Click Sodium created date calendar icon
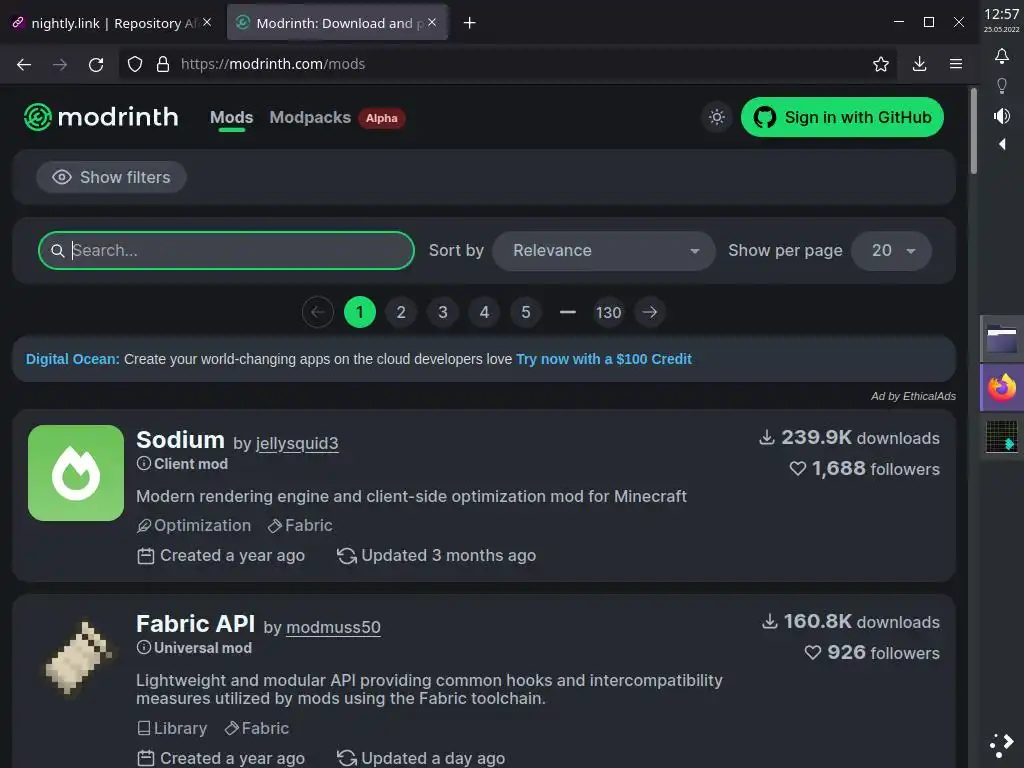The height and width of the screenshot is (768, 1024). click(146, 556)
